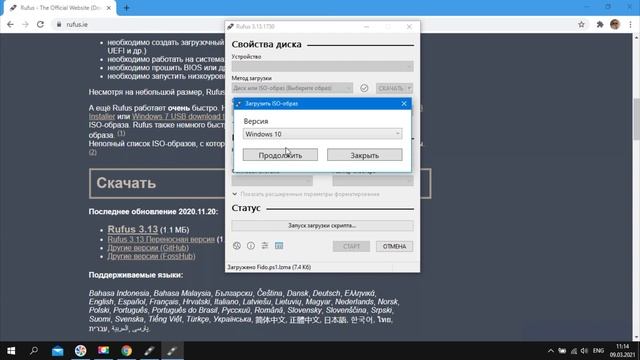Open network status in system tray
Image resolution: width=640 pixels, height=360 pixels.
point(573,351)
